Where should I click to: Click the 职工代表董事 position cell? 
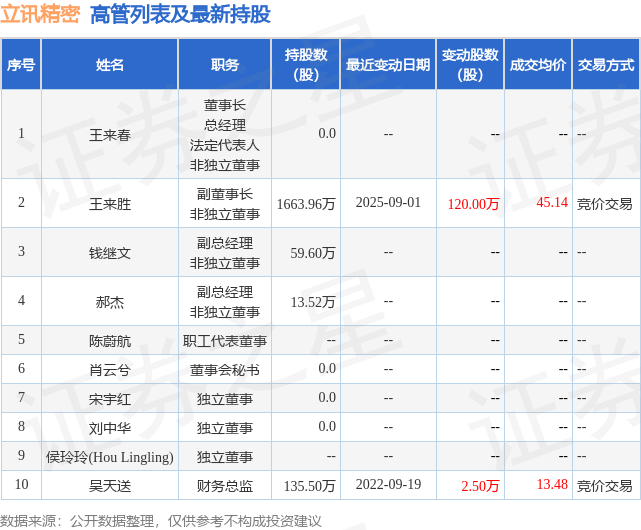[x=224, y=341]
